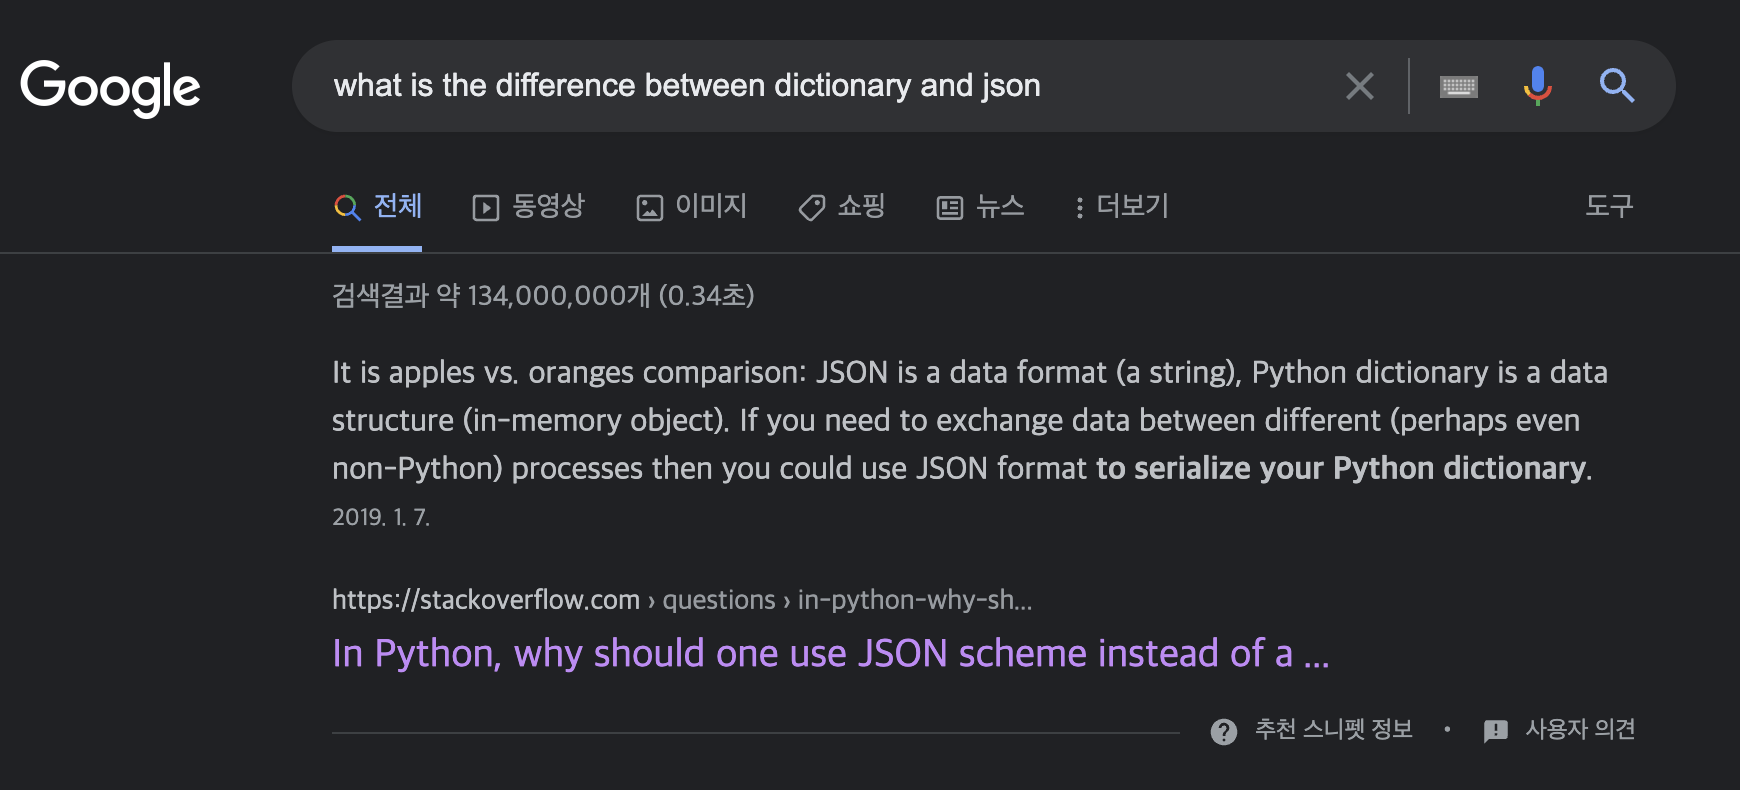Image resolution: width=1740 pixels, height=790 pixels.
Task: Expand the truncated breadcrumb in-python-why-sh...
Action: (915, 600)
